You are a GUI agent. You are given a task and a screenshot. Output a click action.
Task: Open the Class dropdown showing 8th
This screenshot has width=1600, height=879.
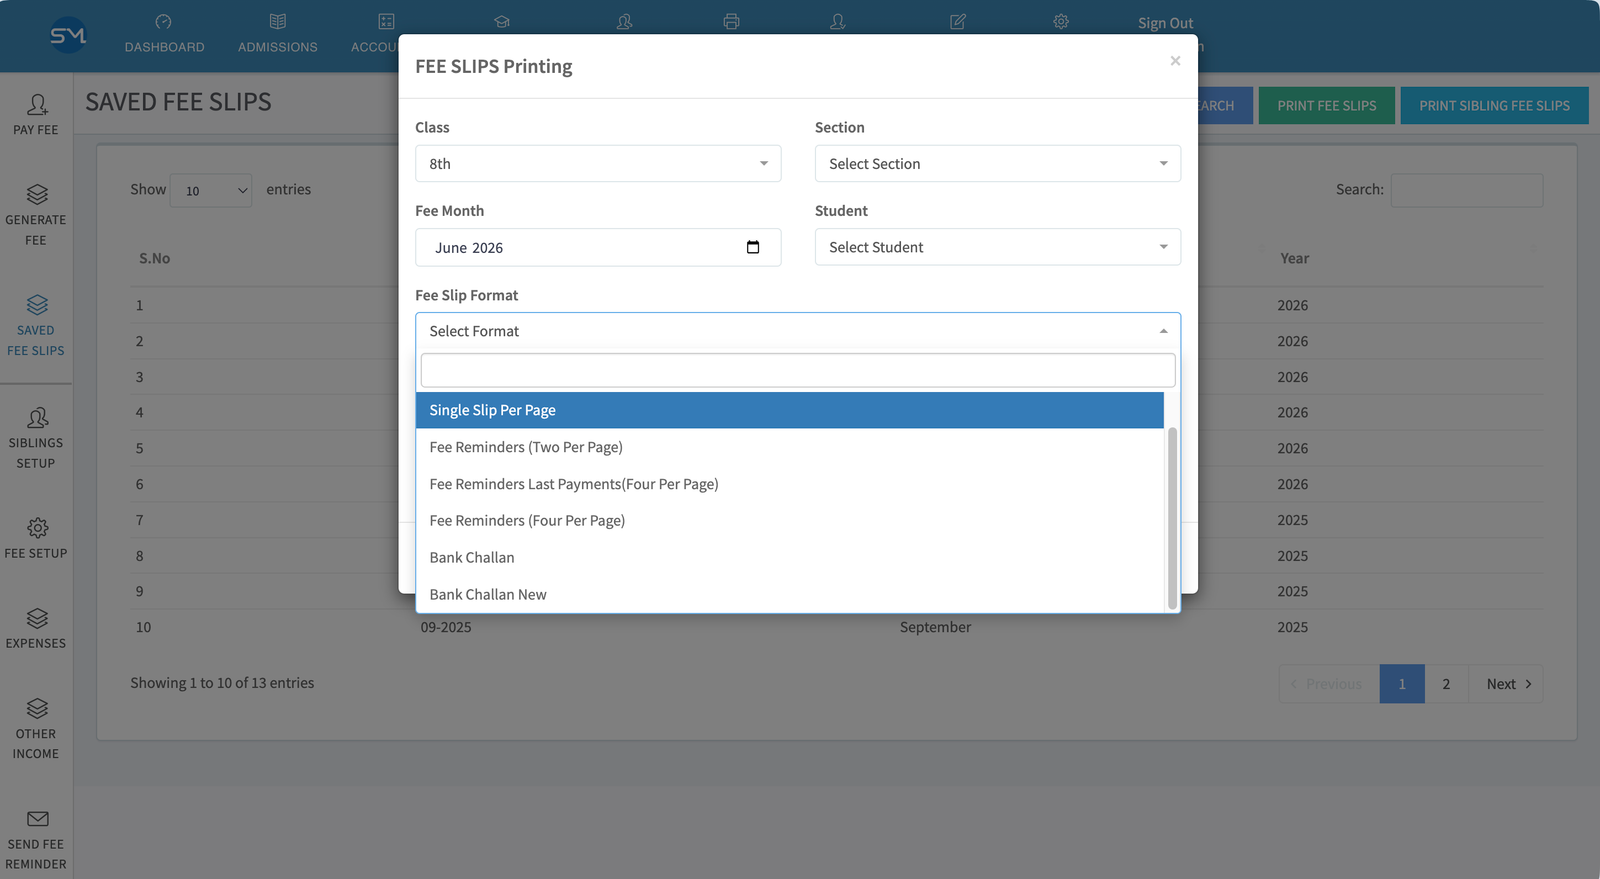pos(598,164)
